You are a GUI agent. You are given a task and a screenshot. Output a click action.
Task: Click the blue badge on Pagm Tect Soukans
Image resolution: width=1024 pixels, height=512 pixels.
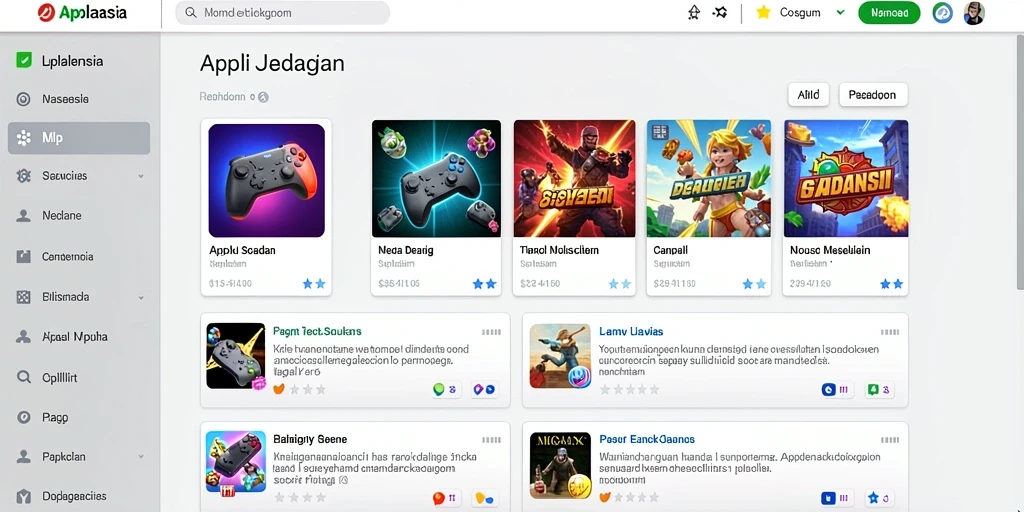click(484, 390)
